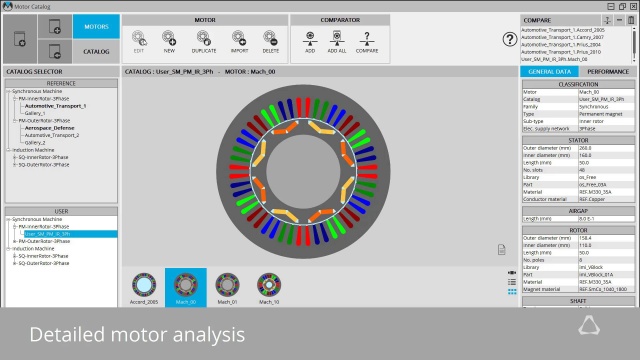Click the Motor Catalog app icon in title bar
640x360 pixels.
pos(7,6)
